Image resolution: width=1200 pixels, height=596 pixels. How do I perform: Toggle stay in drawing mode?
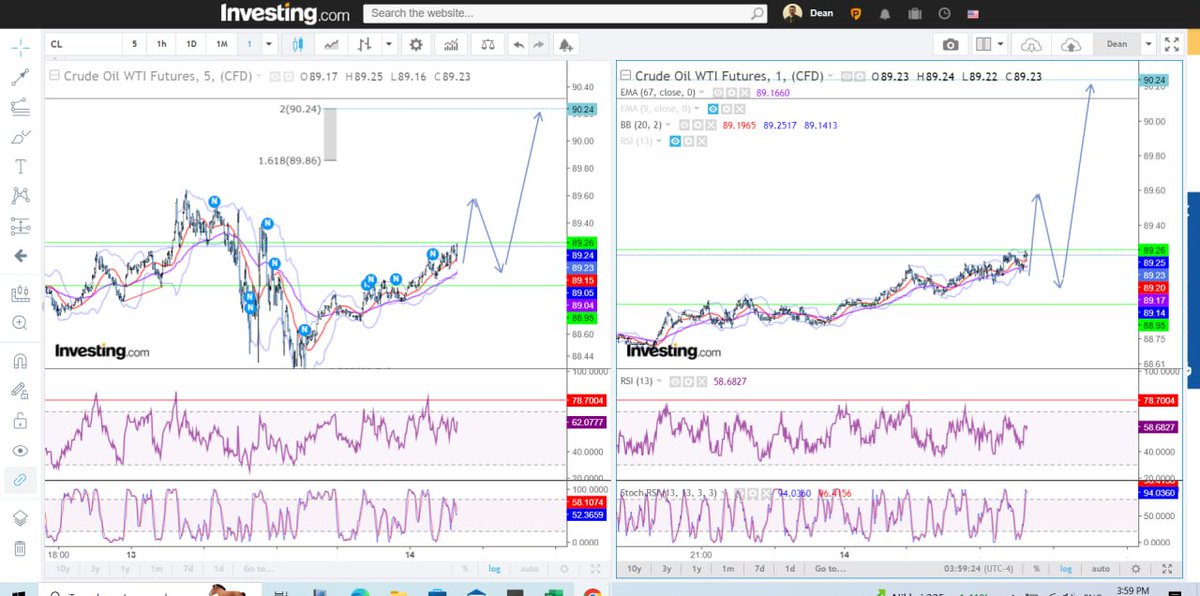pos(20,391)
